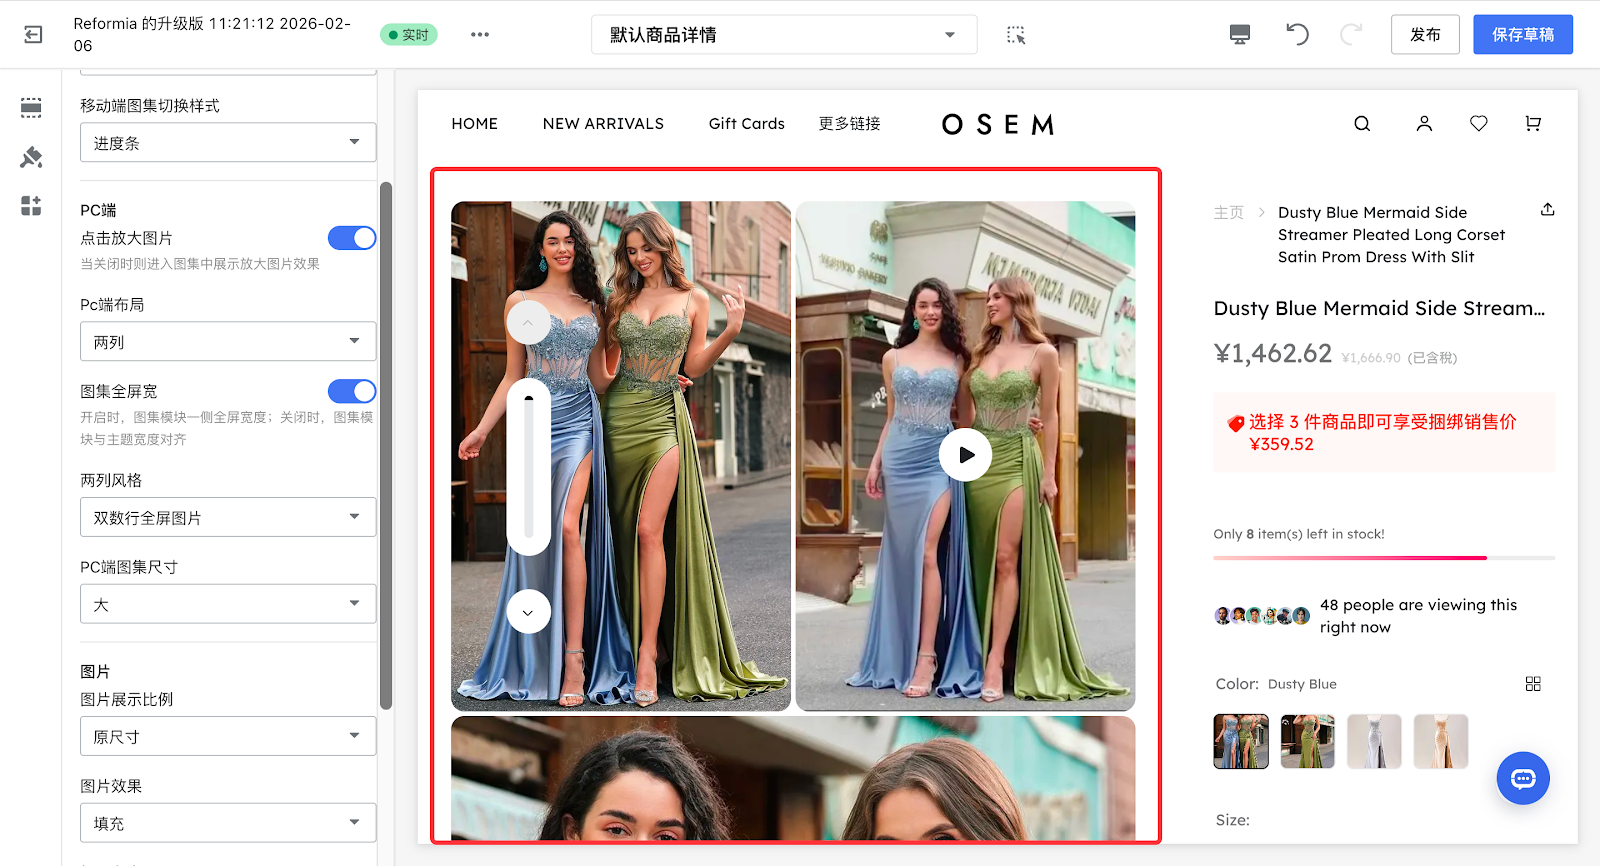Screen dimensions: 1600x866
Task: Click the element inspector selection icon
Action: (x=1016, y=35)
